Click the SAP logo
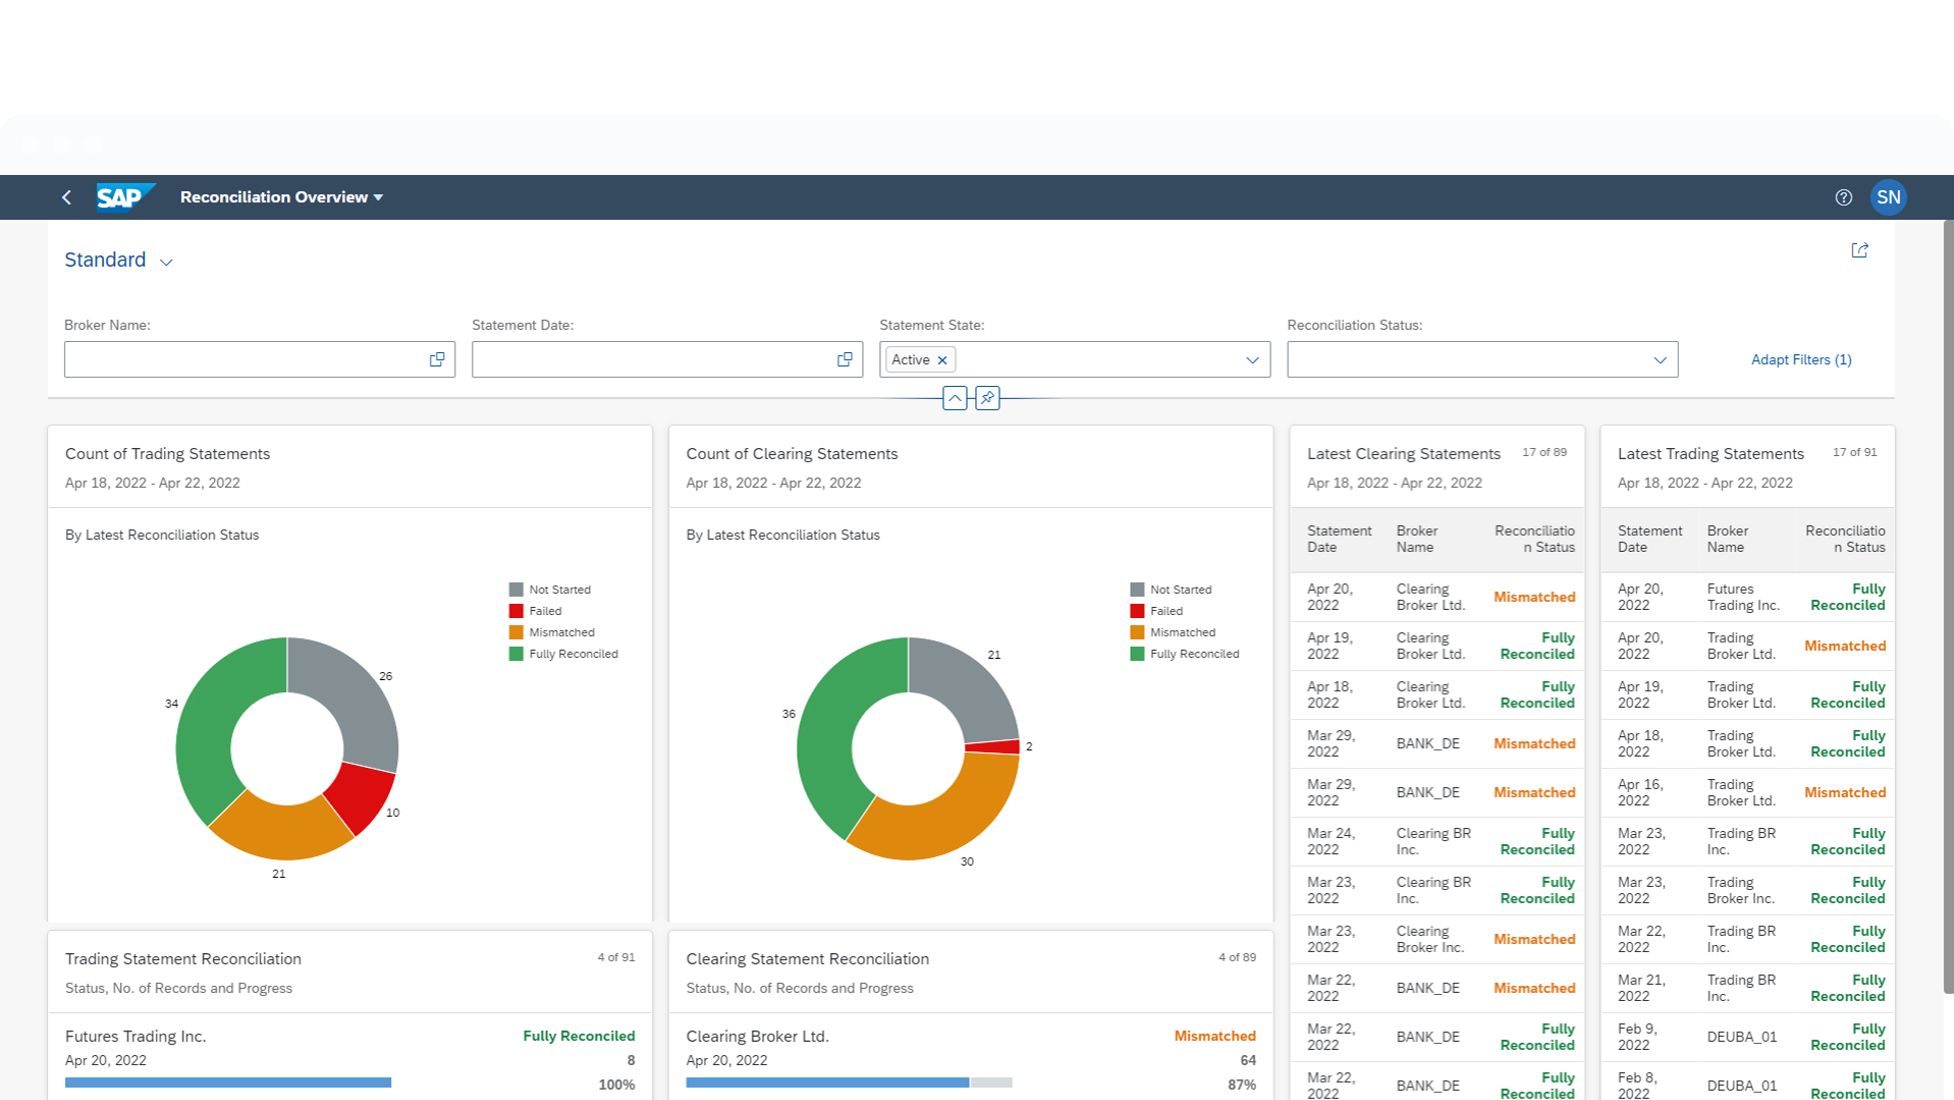Viewport: 1954px width, 1100px height. [x=124, y=197]
